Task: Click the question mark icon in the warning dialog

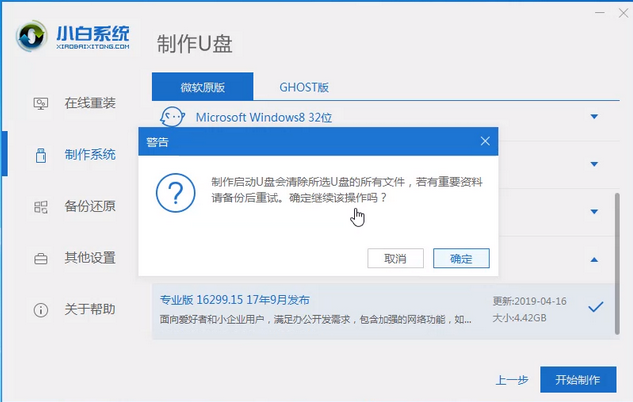Action: [176, 189]
